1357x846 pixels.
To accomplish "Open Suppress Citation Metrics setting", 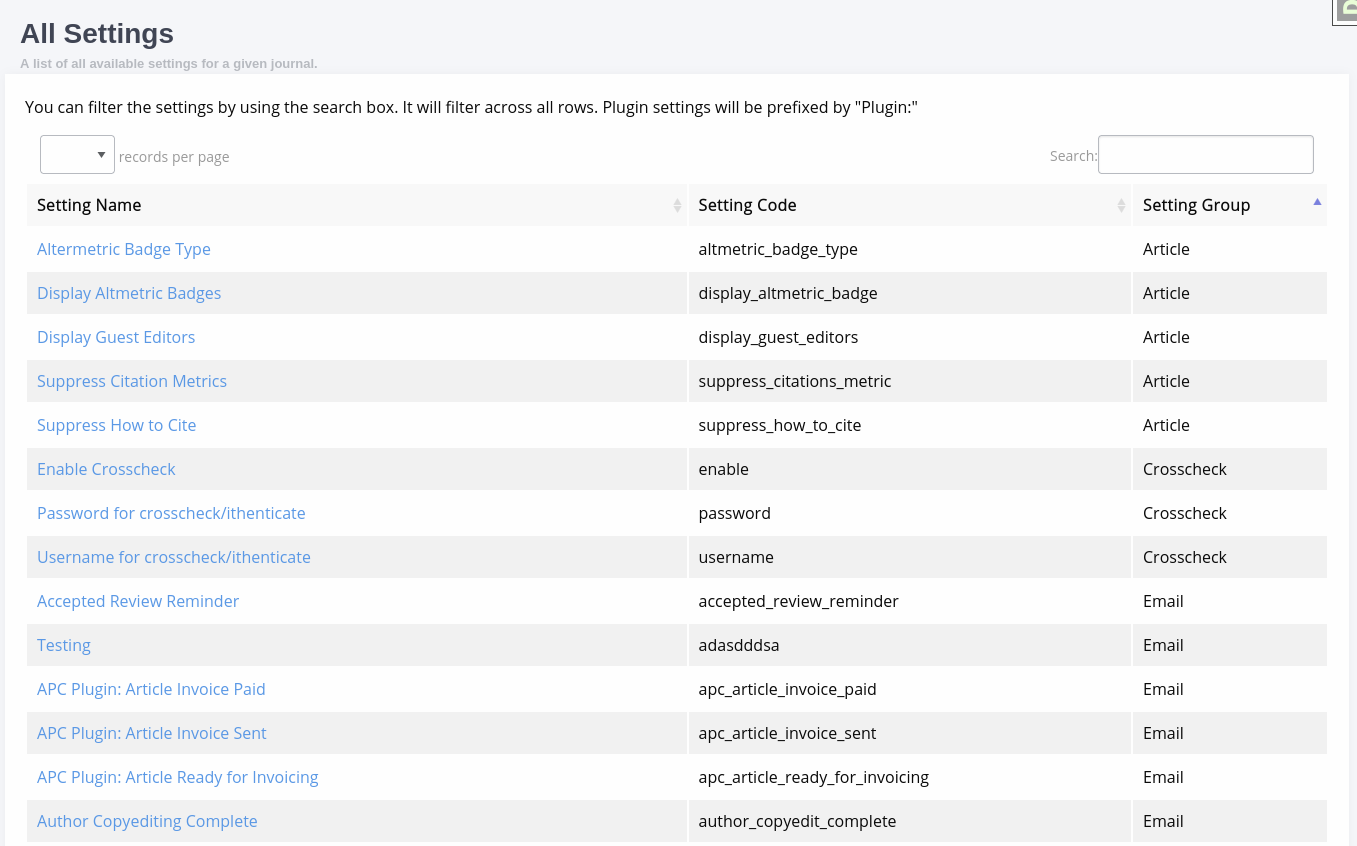I will (132, 381).
